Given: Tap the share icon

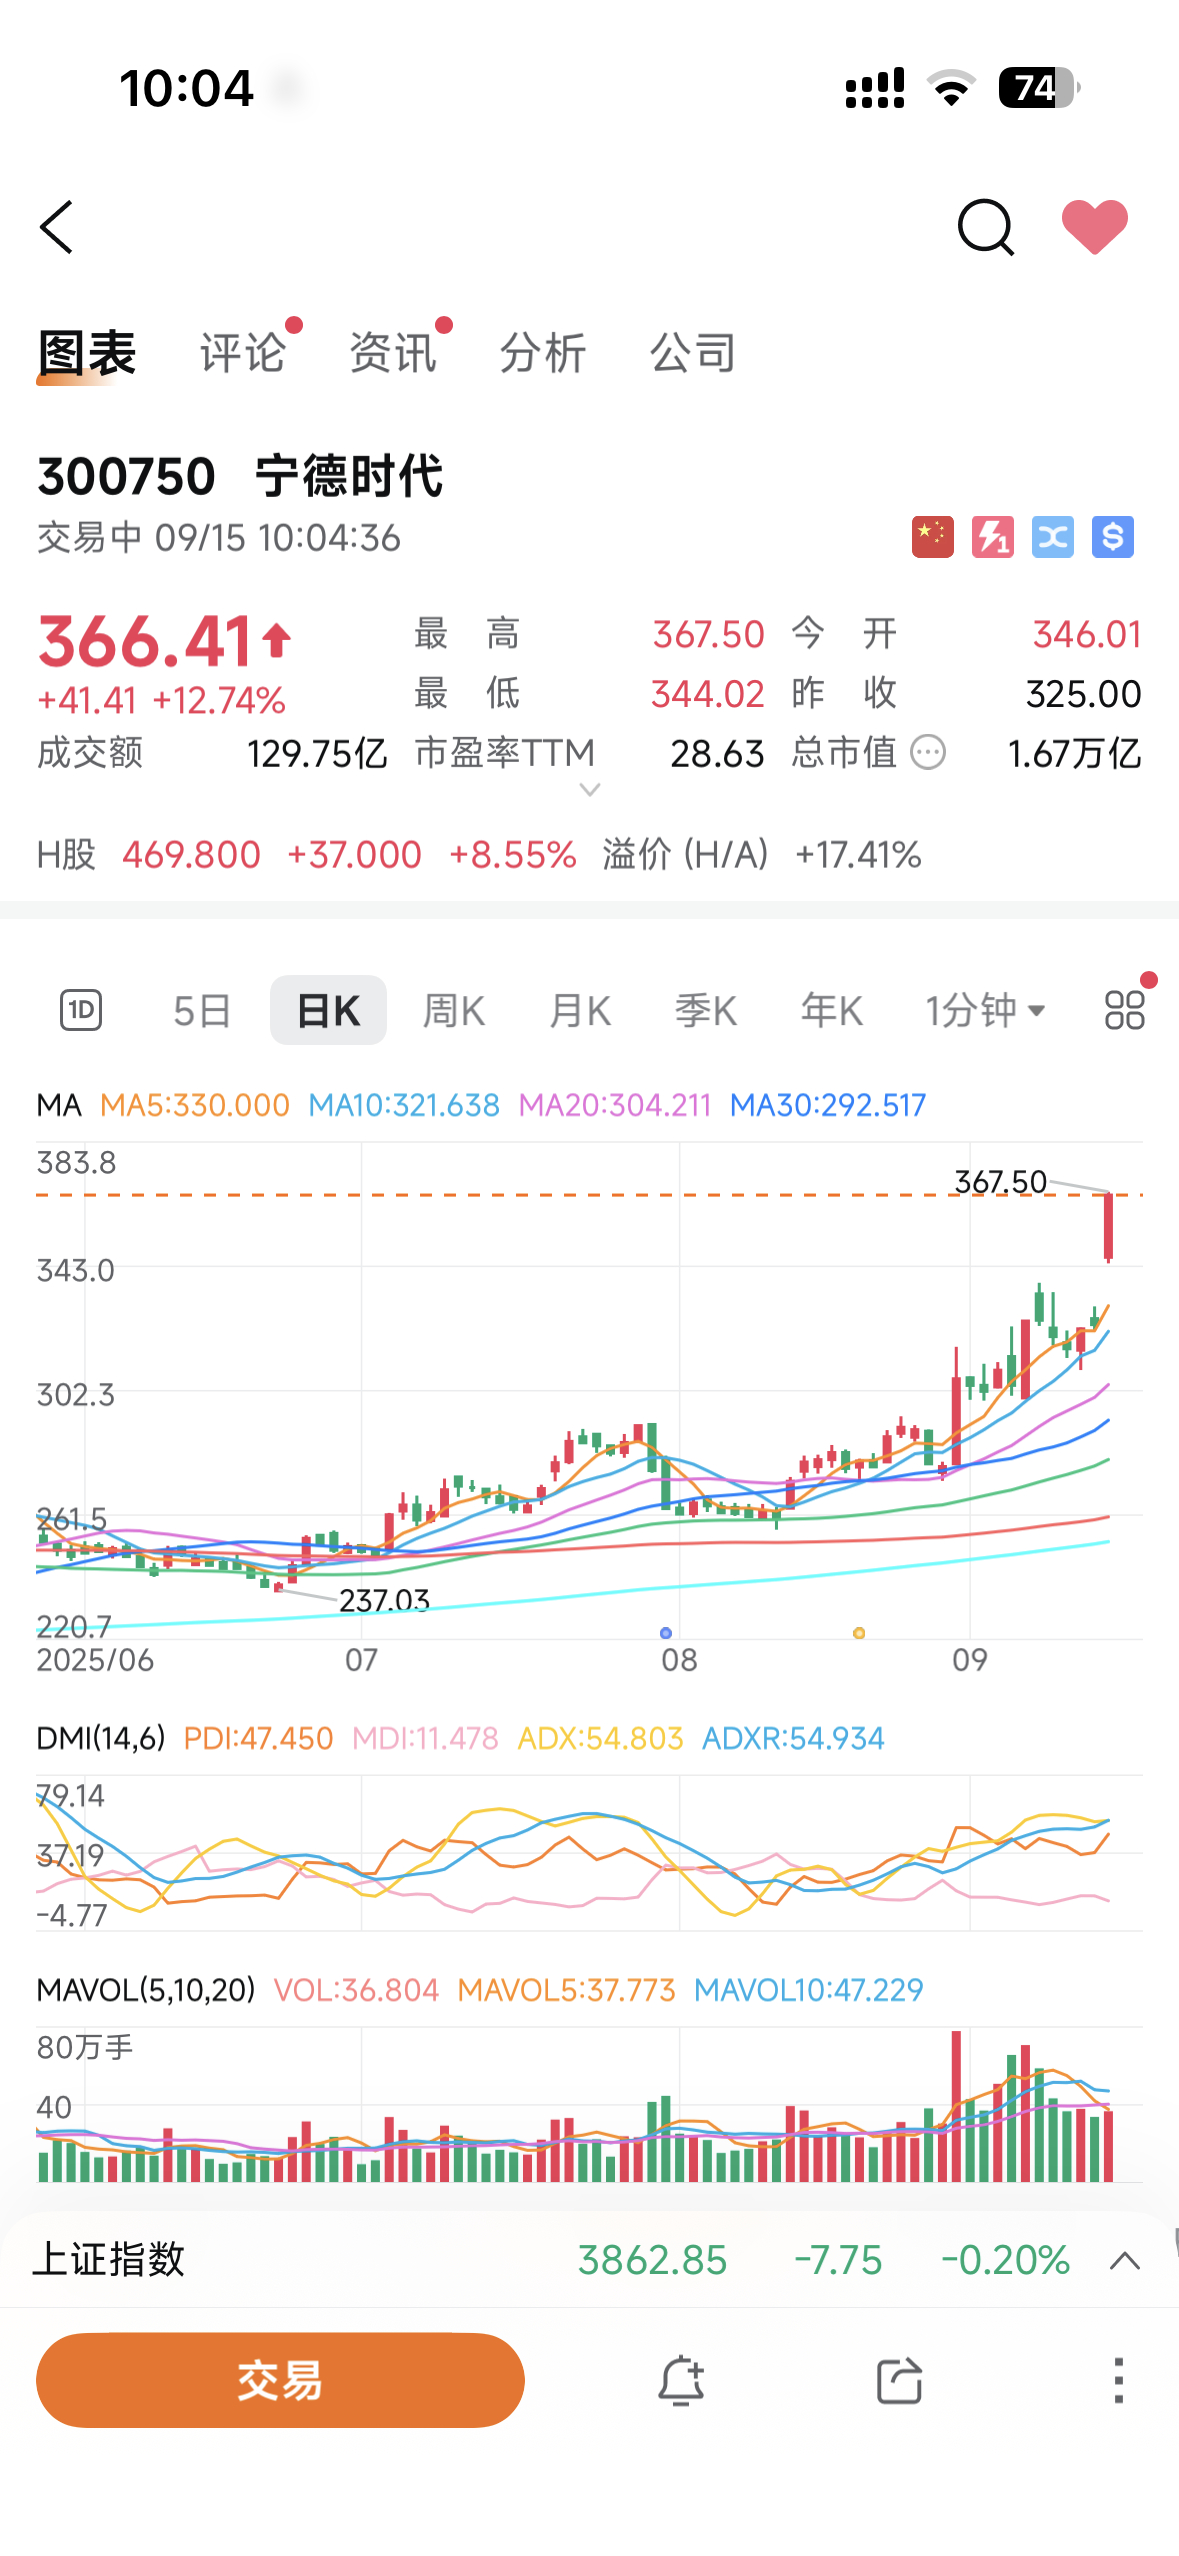Looking at the screenshot, I should coord(899,2380).
